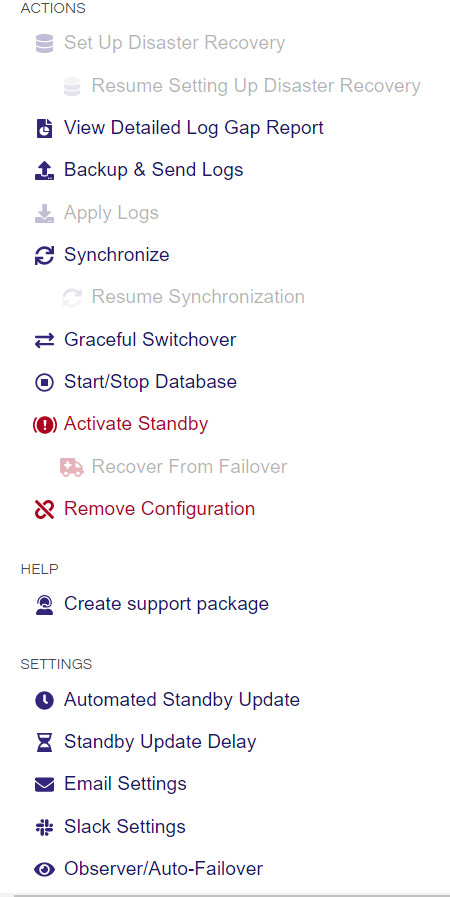The image size is (450, 897).
Task: Click the Backup & Send Logs upload icon
Action: coord(45,170)
